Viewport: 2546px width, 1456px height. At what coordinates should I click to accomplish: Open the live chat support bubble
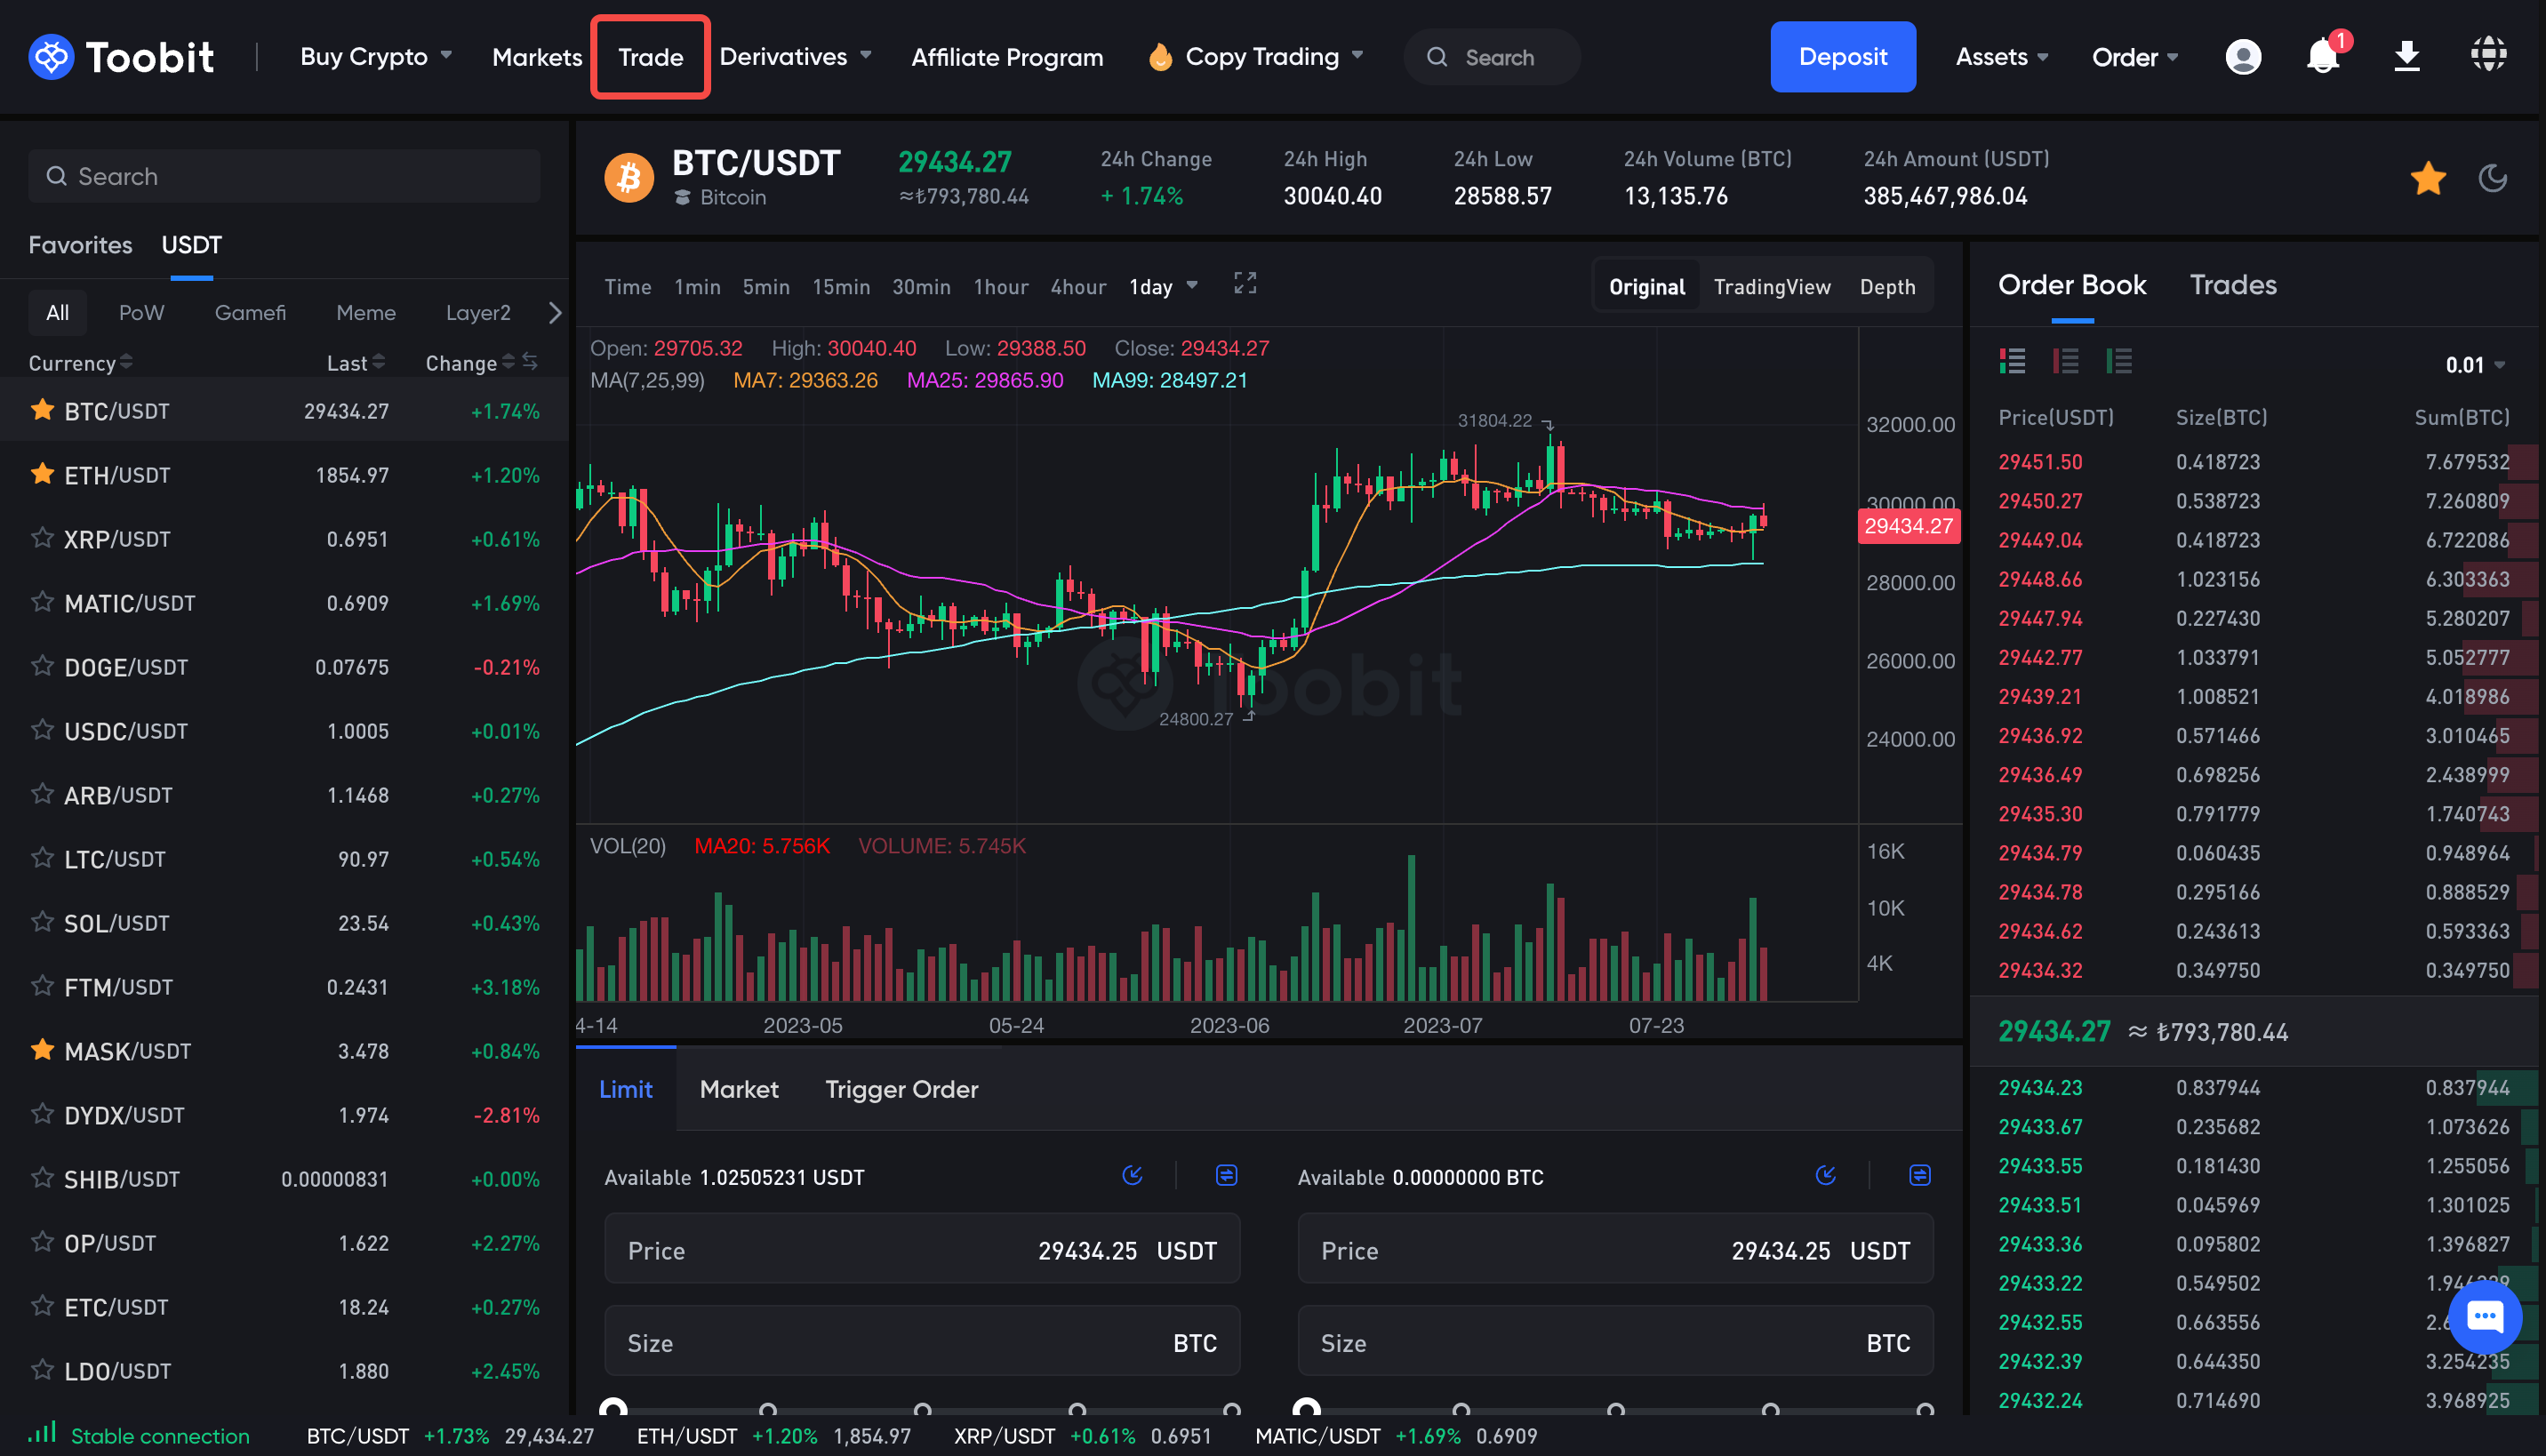click(2485, 1316)
